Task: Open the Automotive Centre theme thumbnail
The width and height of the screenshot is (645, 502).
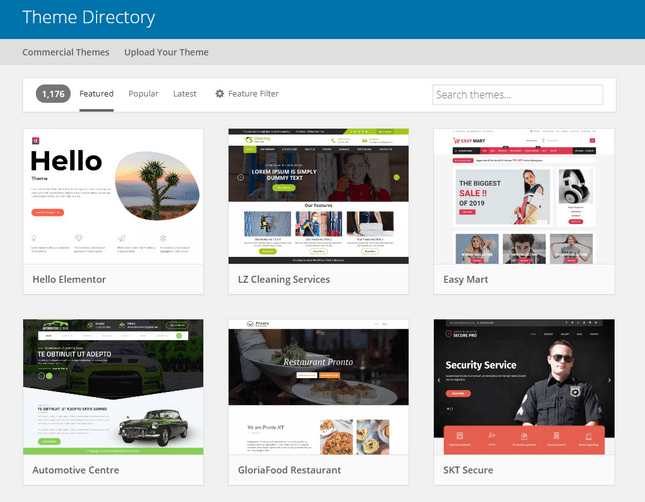Action: pyautogui.click(x=113, y=387)
